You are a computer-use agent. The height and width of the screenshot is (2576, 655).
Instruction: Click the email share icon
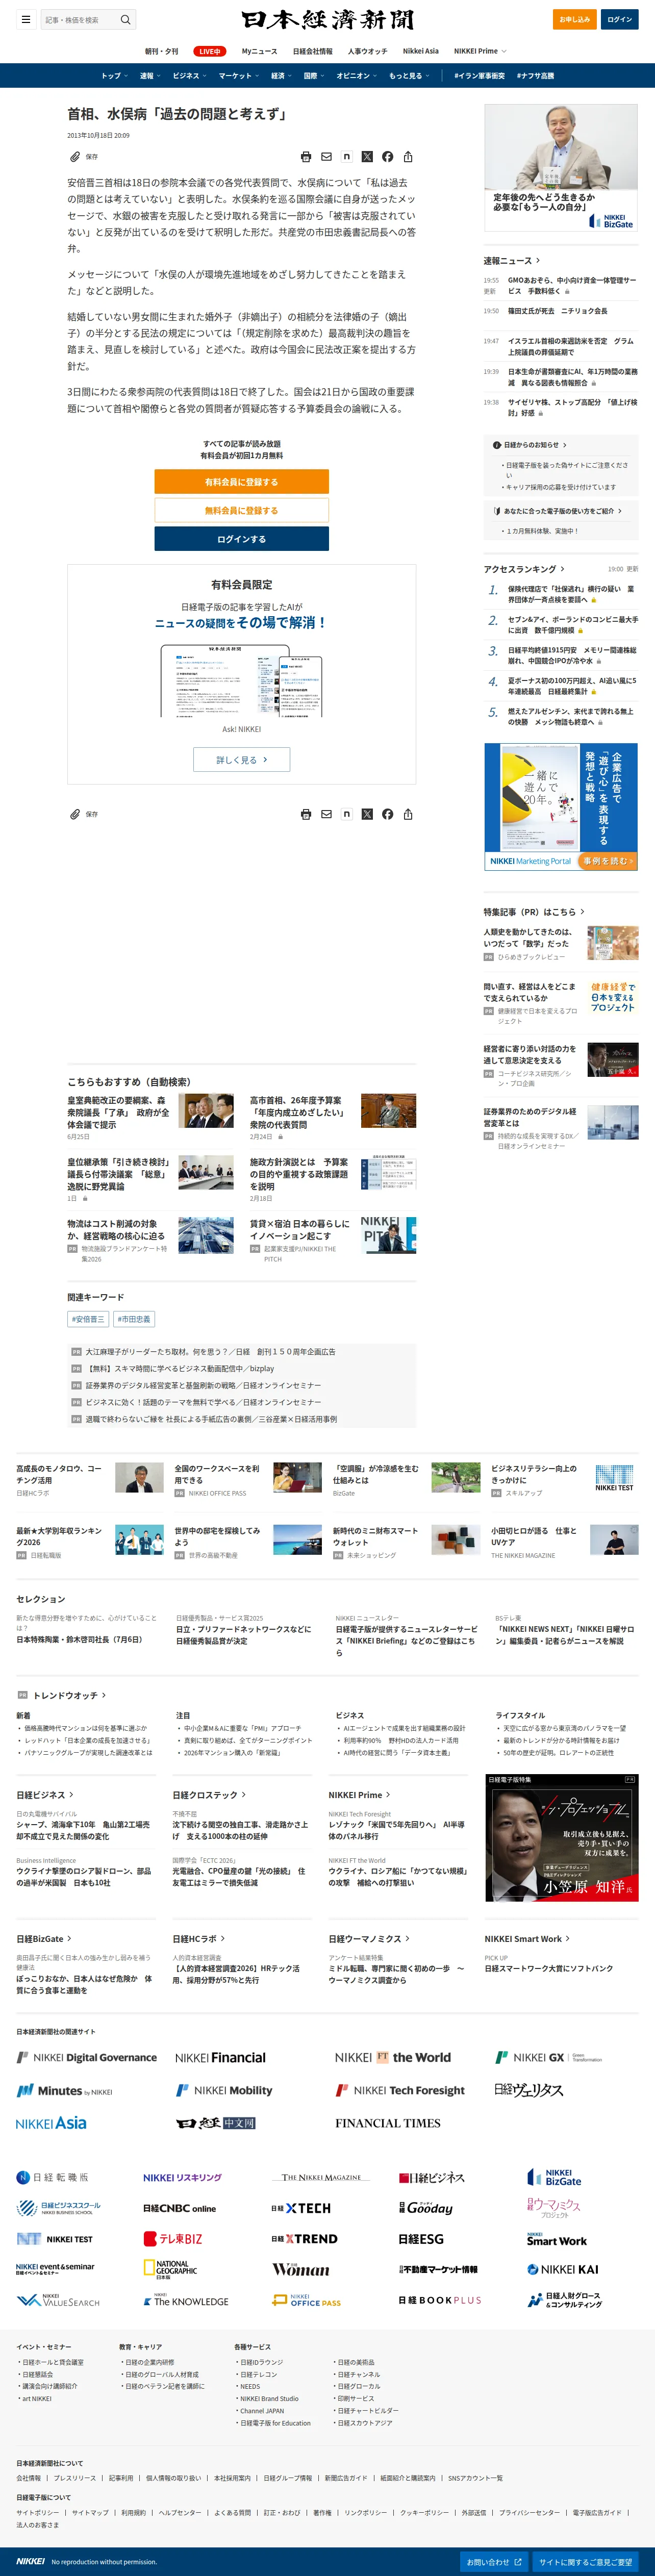326,157
